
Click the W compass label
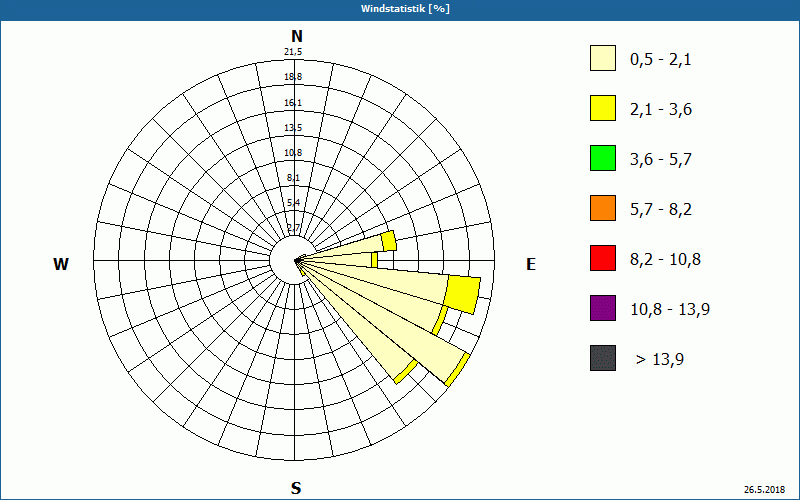click(61, 264)
